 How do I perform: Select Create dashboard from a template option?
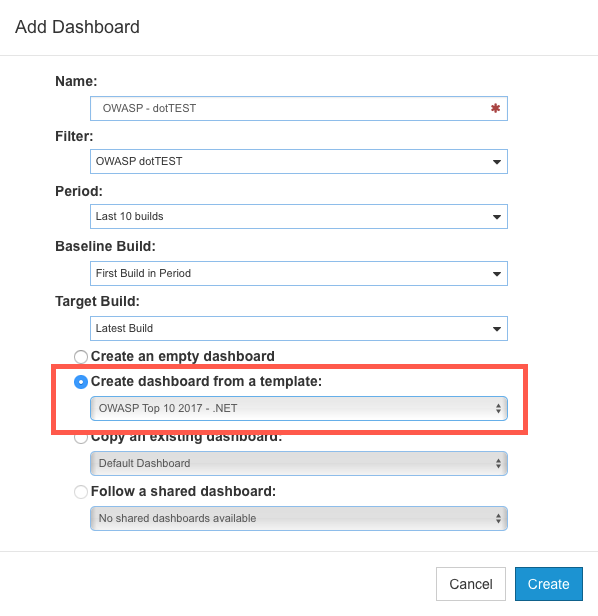[x=81, y=382]
